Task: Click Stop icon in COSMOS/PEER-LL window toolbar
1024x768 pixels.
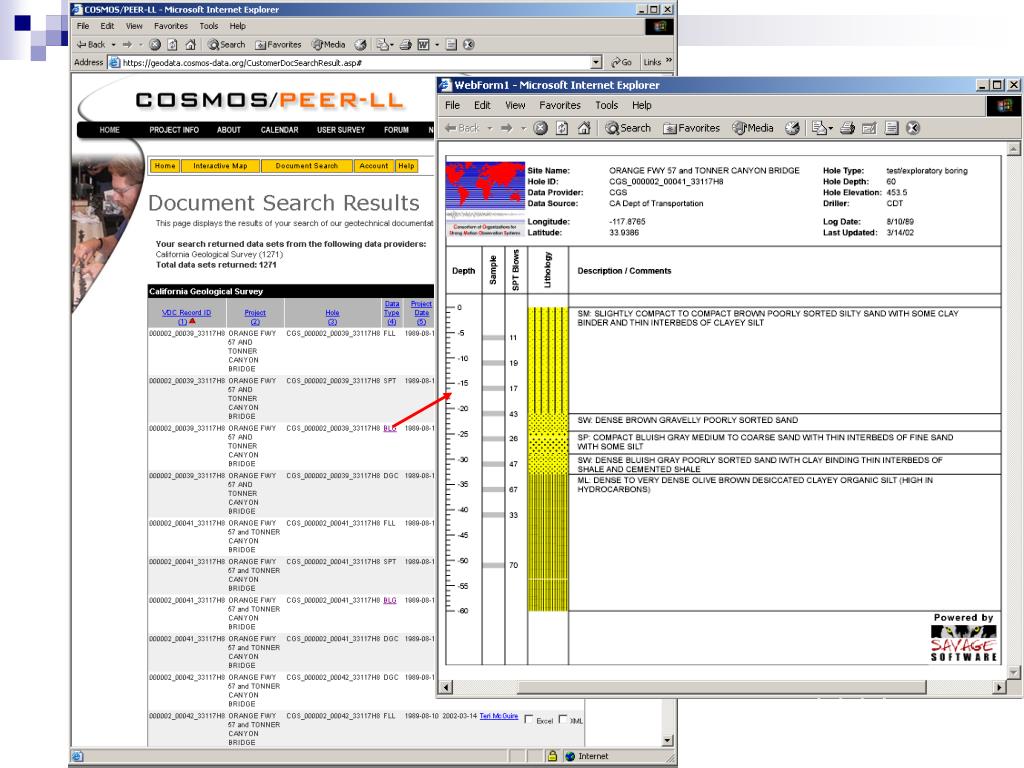Action: point(155,44)
